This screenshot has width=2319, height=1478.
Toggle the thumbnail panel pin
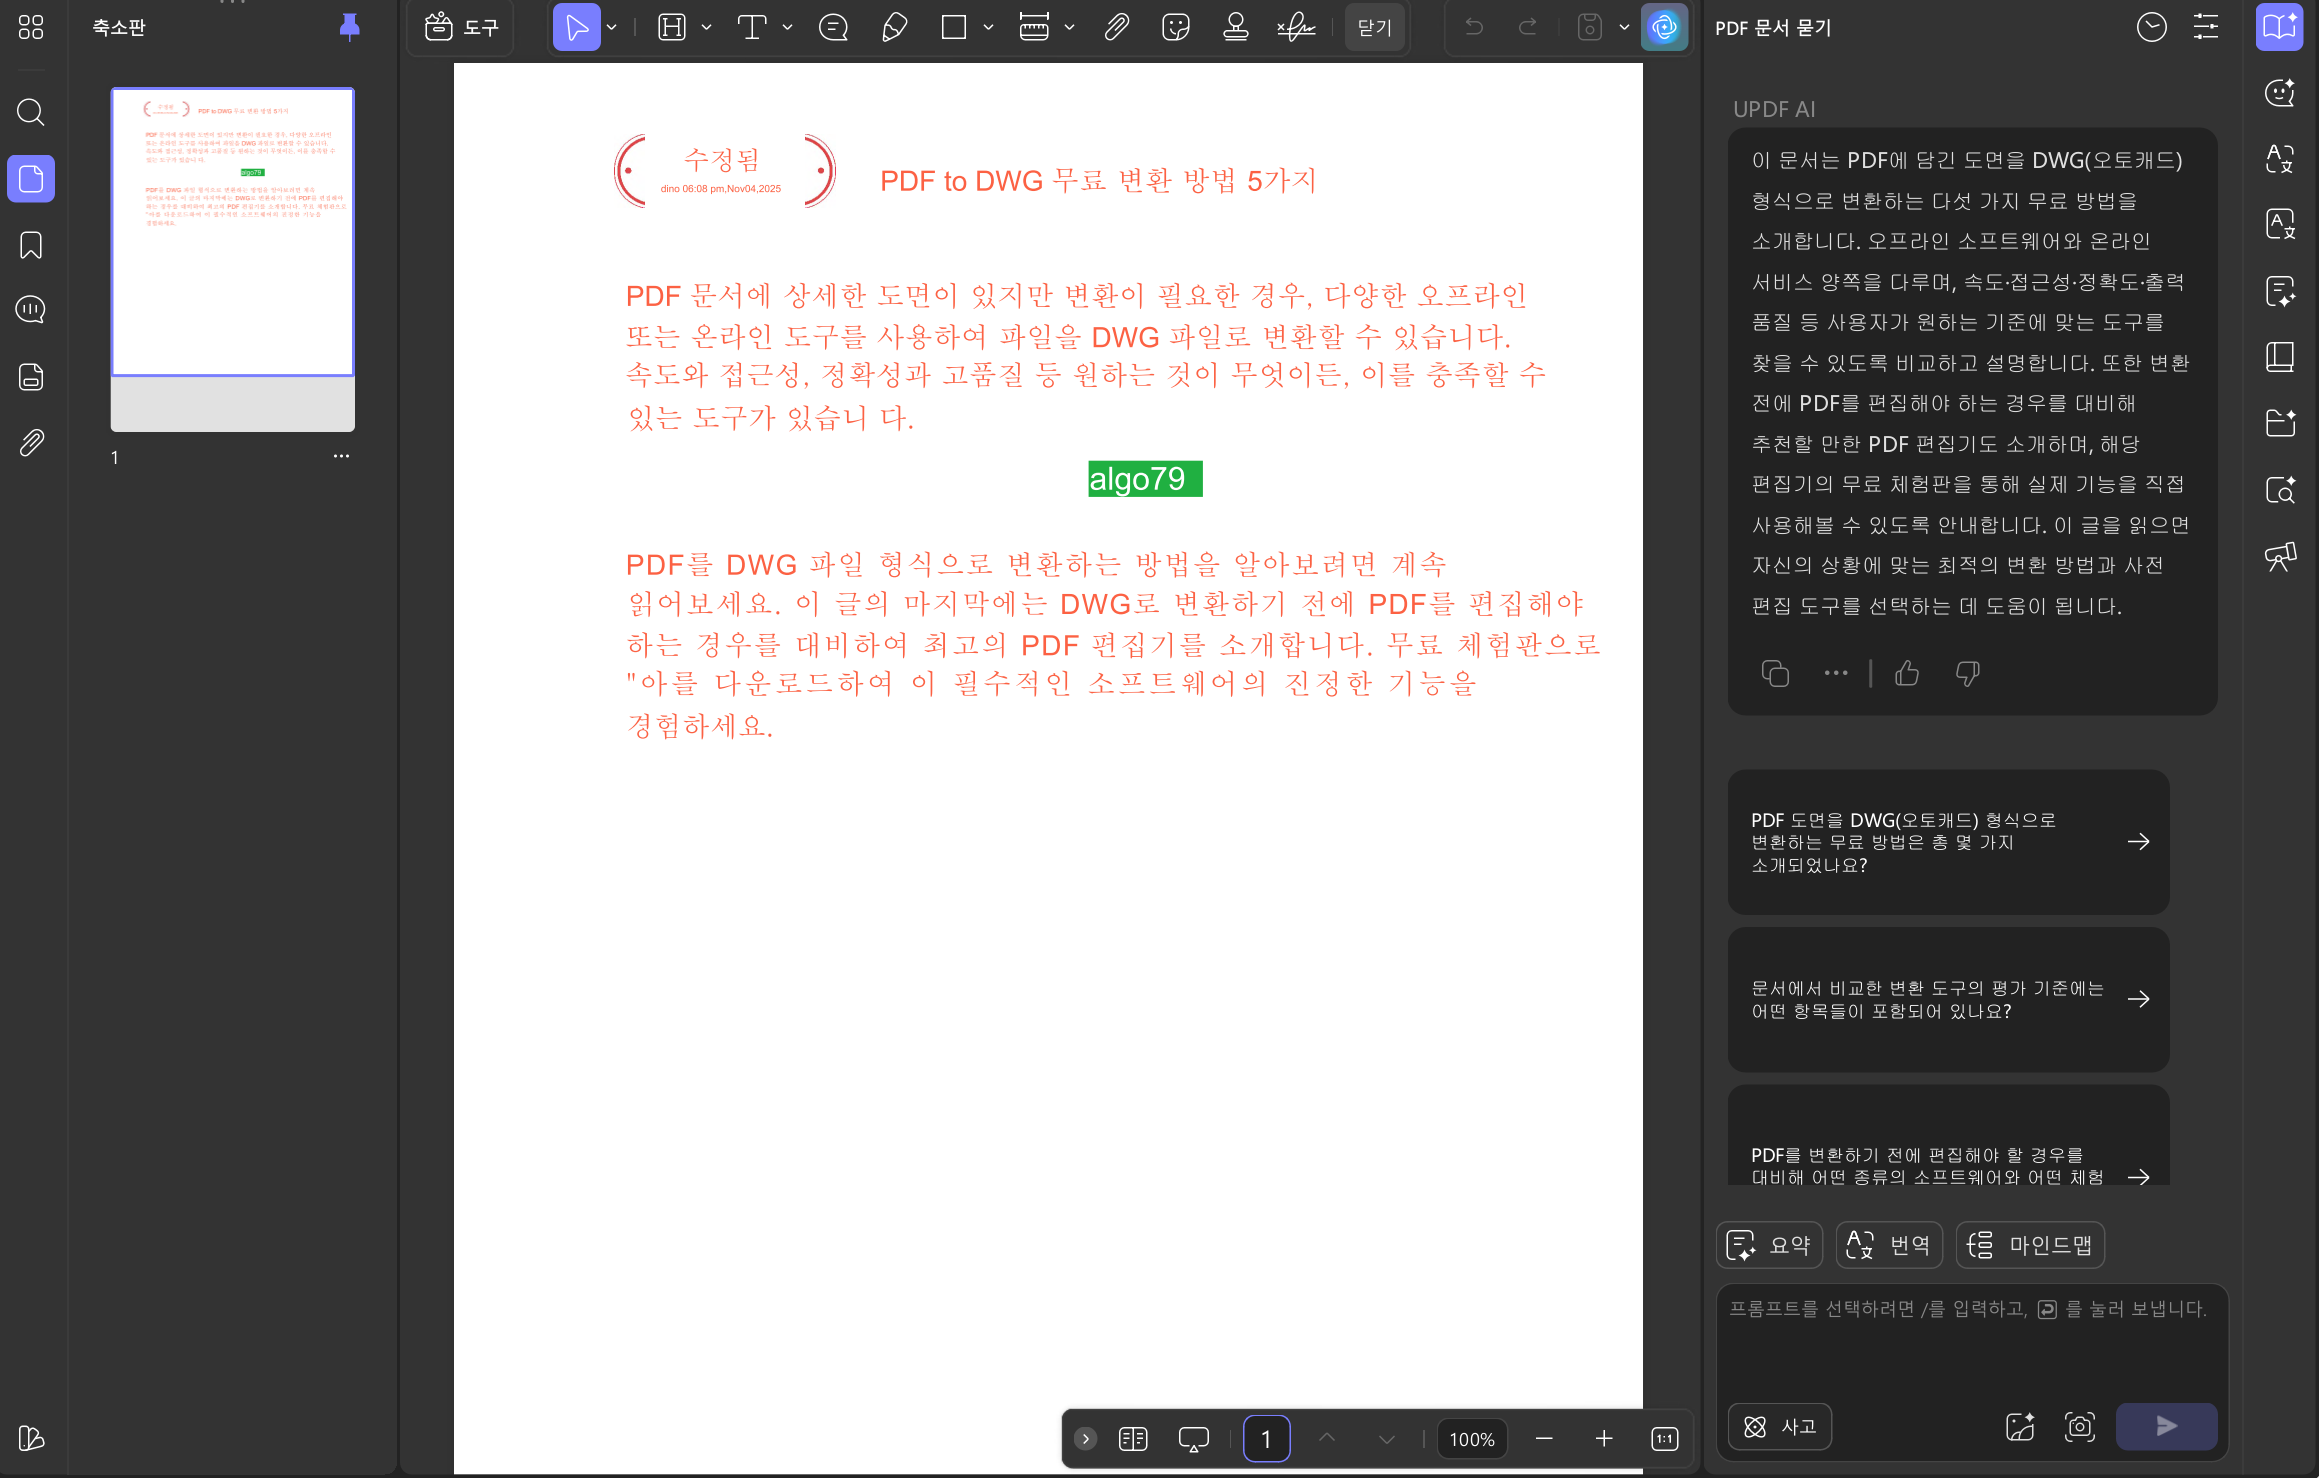point(349,27)
